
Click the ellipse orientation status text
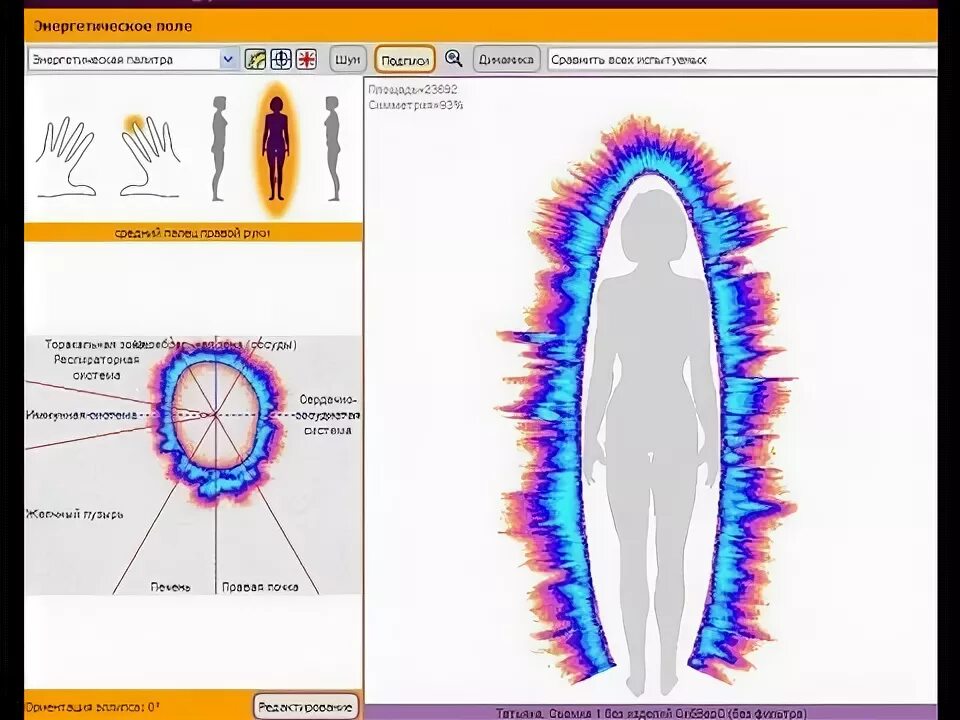93,707
